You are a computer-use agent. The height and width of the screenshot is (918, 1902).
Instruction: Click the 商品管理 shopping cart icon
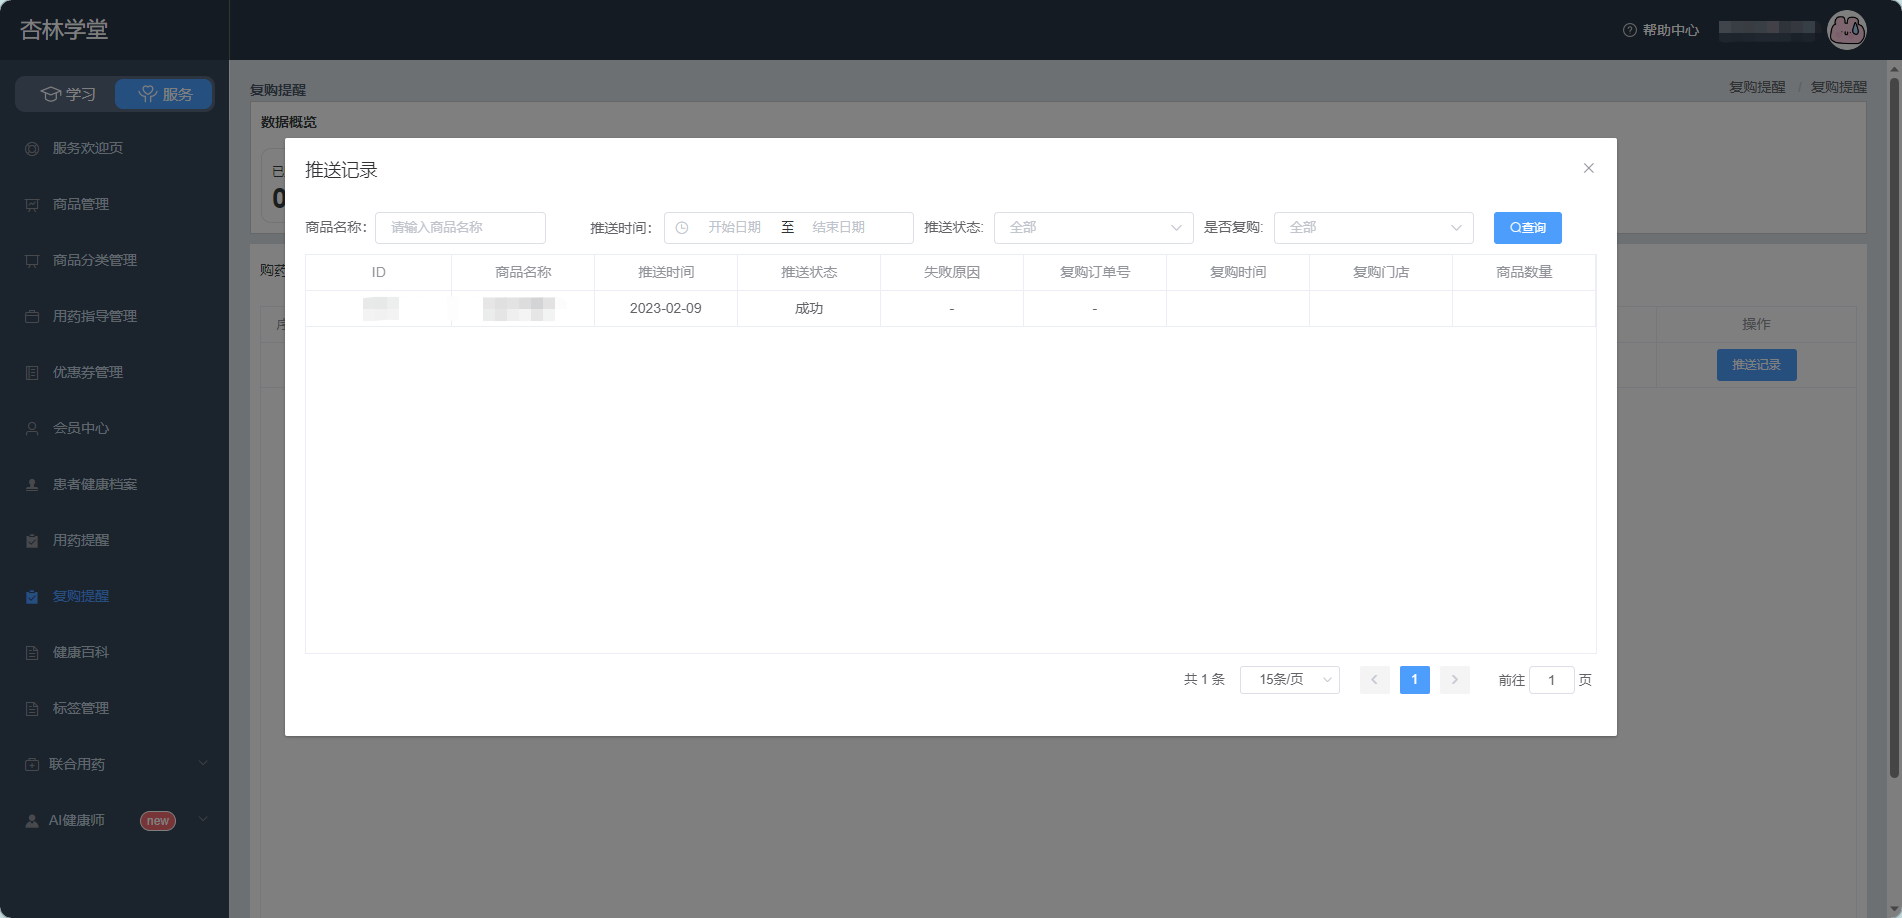click(32, 205)
